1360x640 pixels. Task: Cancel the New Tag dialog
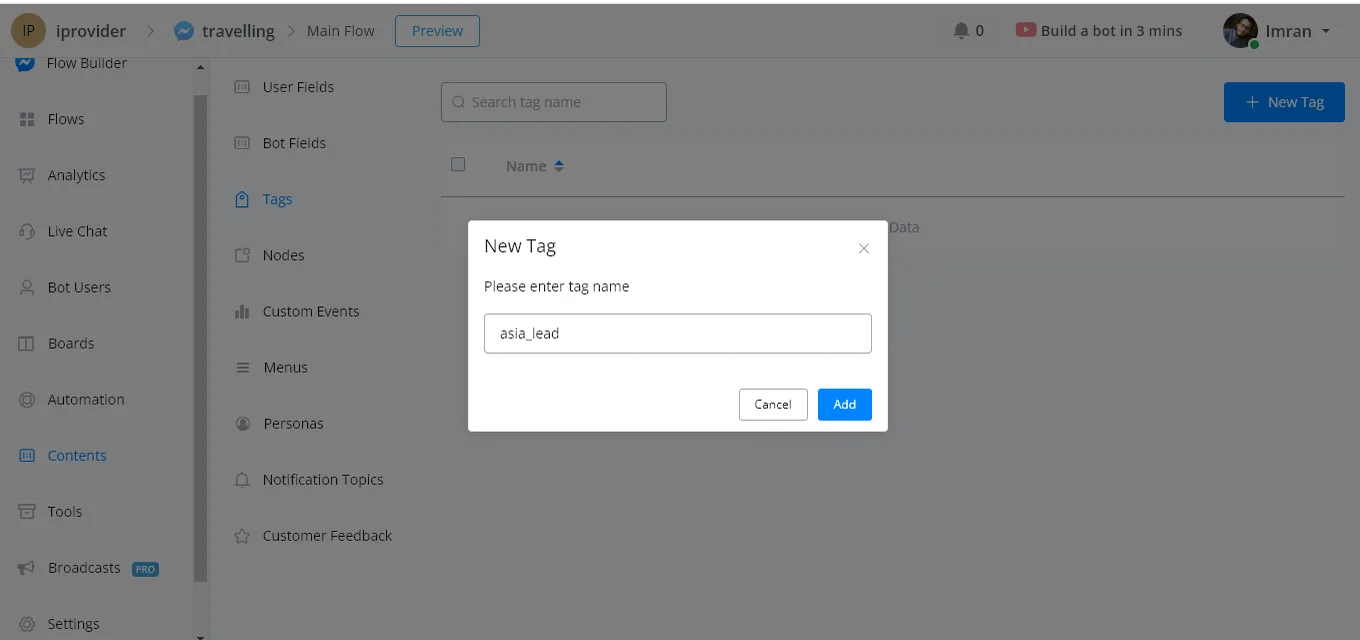pos(773,404)
